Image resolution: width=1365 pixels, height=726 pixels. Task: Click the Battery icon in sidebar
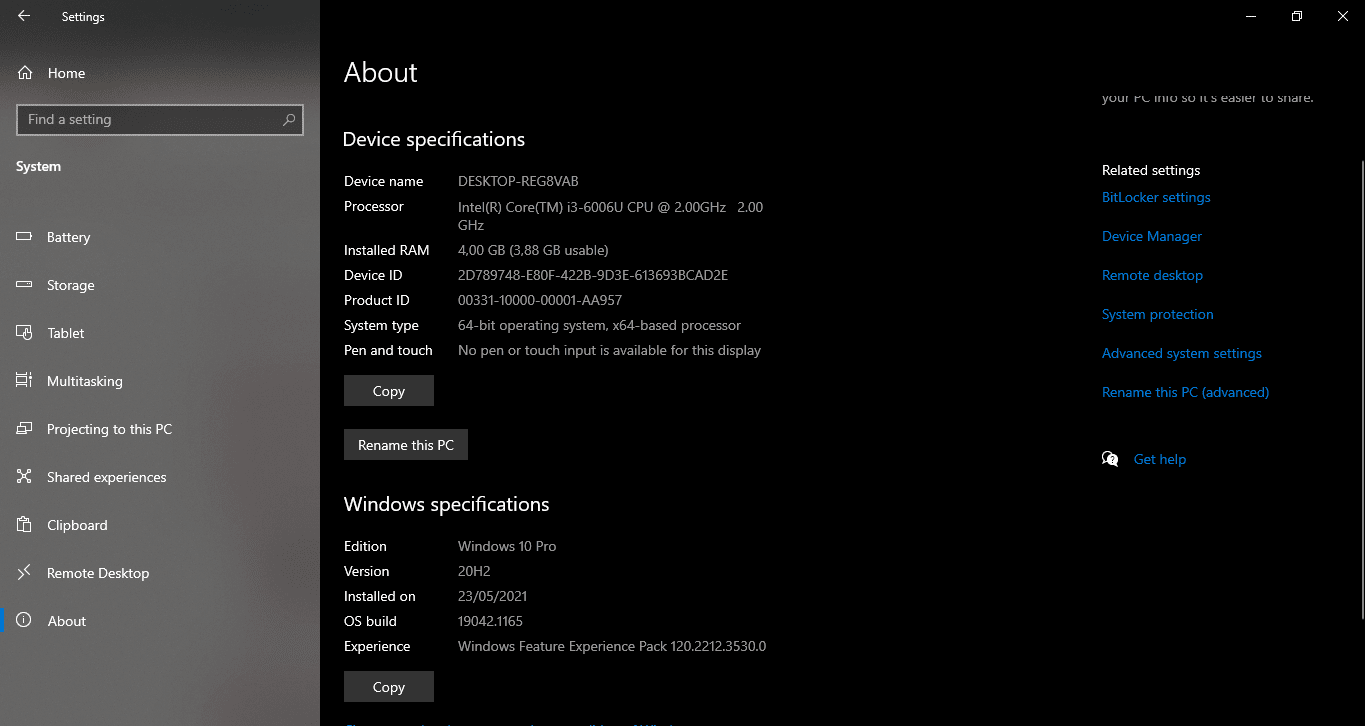click(x=25, y=237)
